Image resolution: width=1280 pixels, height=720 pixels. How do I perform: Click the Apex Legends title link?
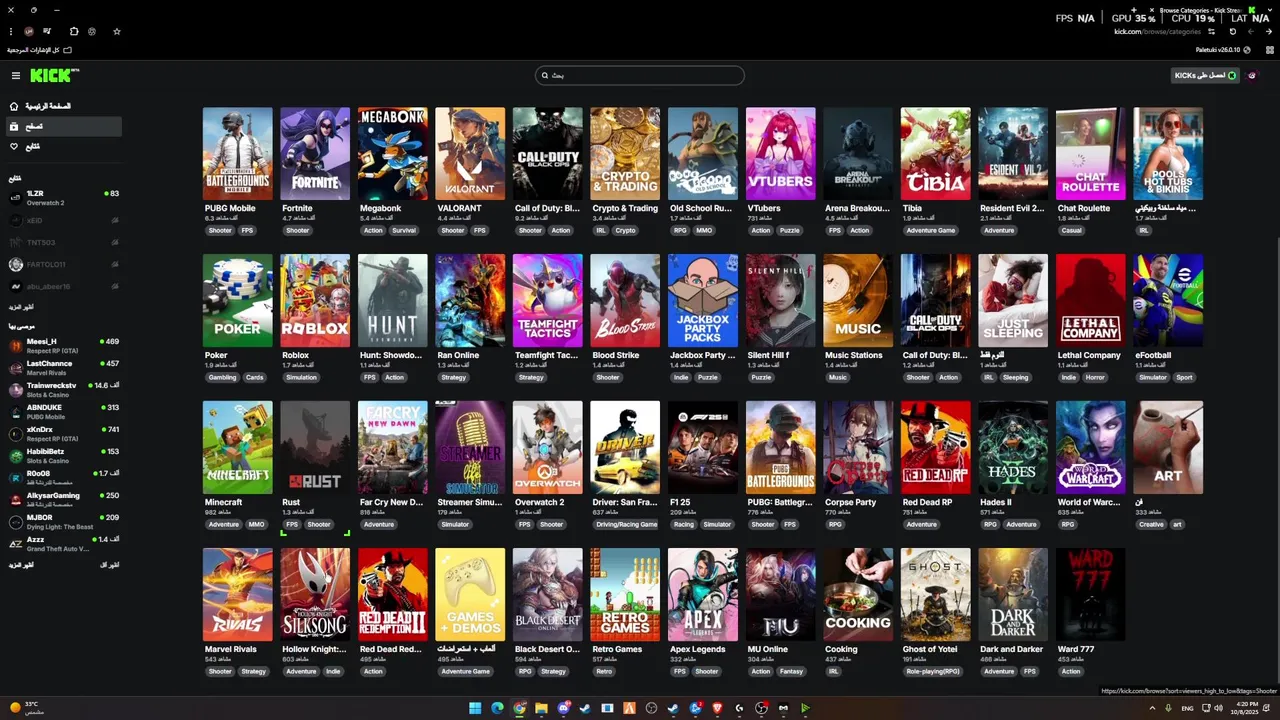coord(698,649)
